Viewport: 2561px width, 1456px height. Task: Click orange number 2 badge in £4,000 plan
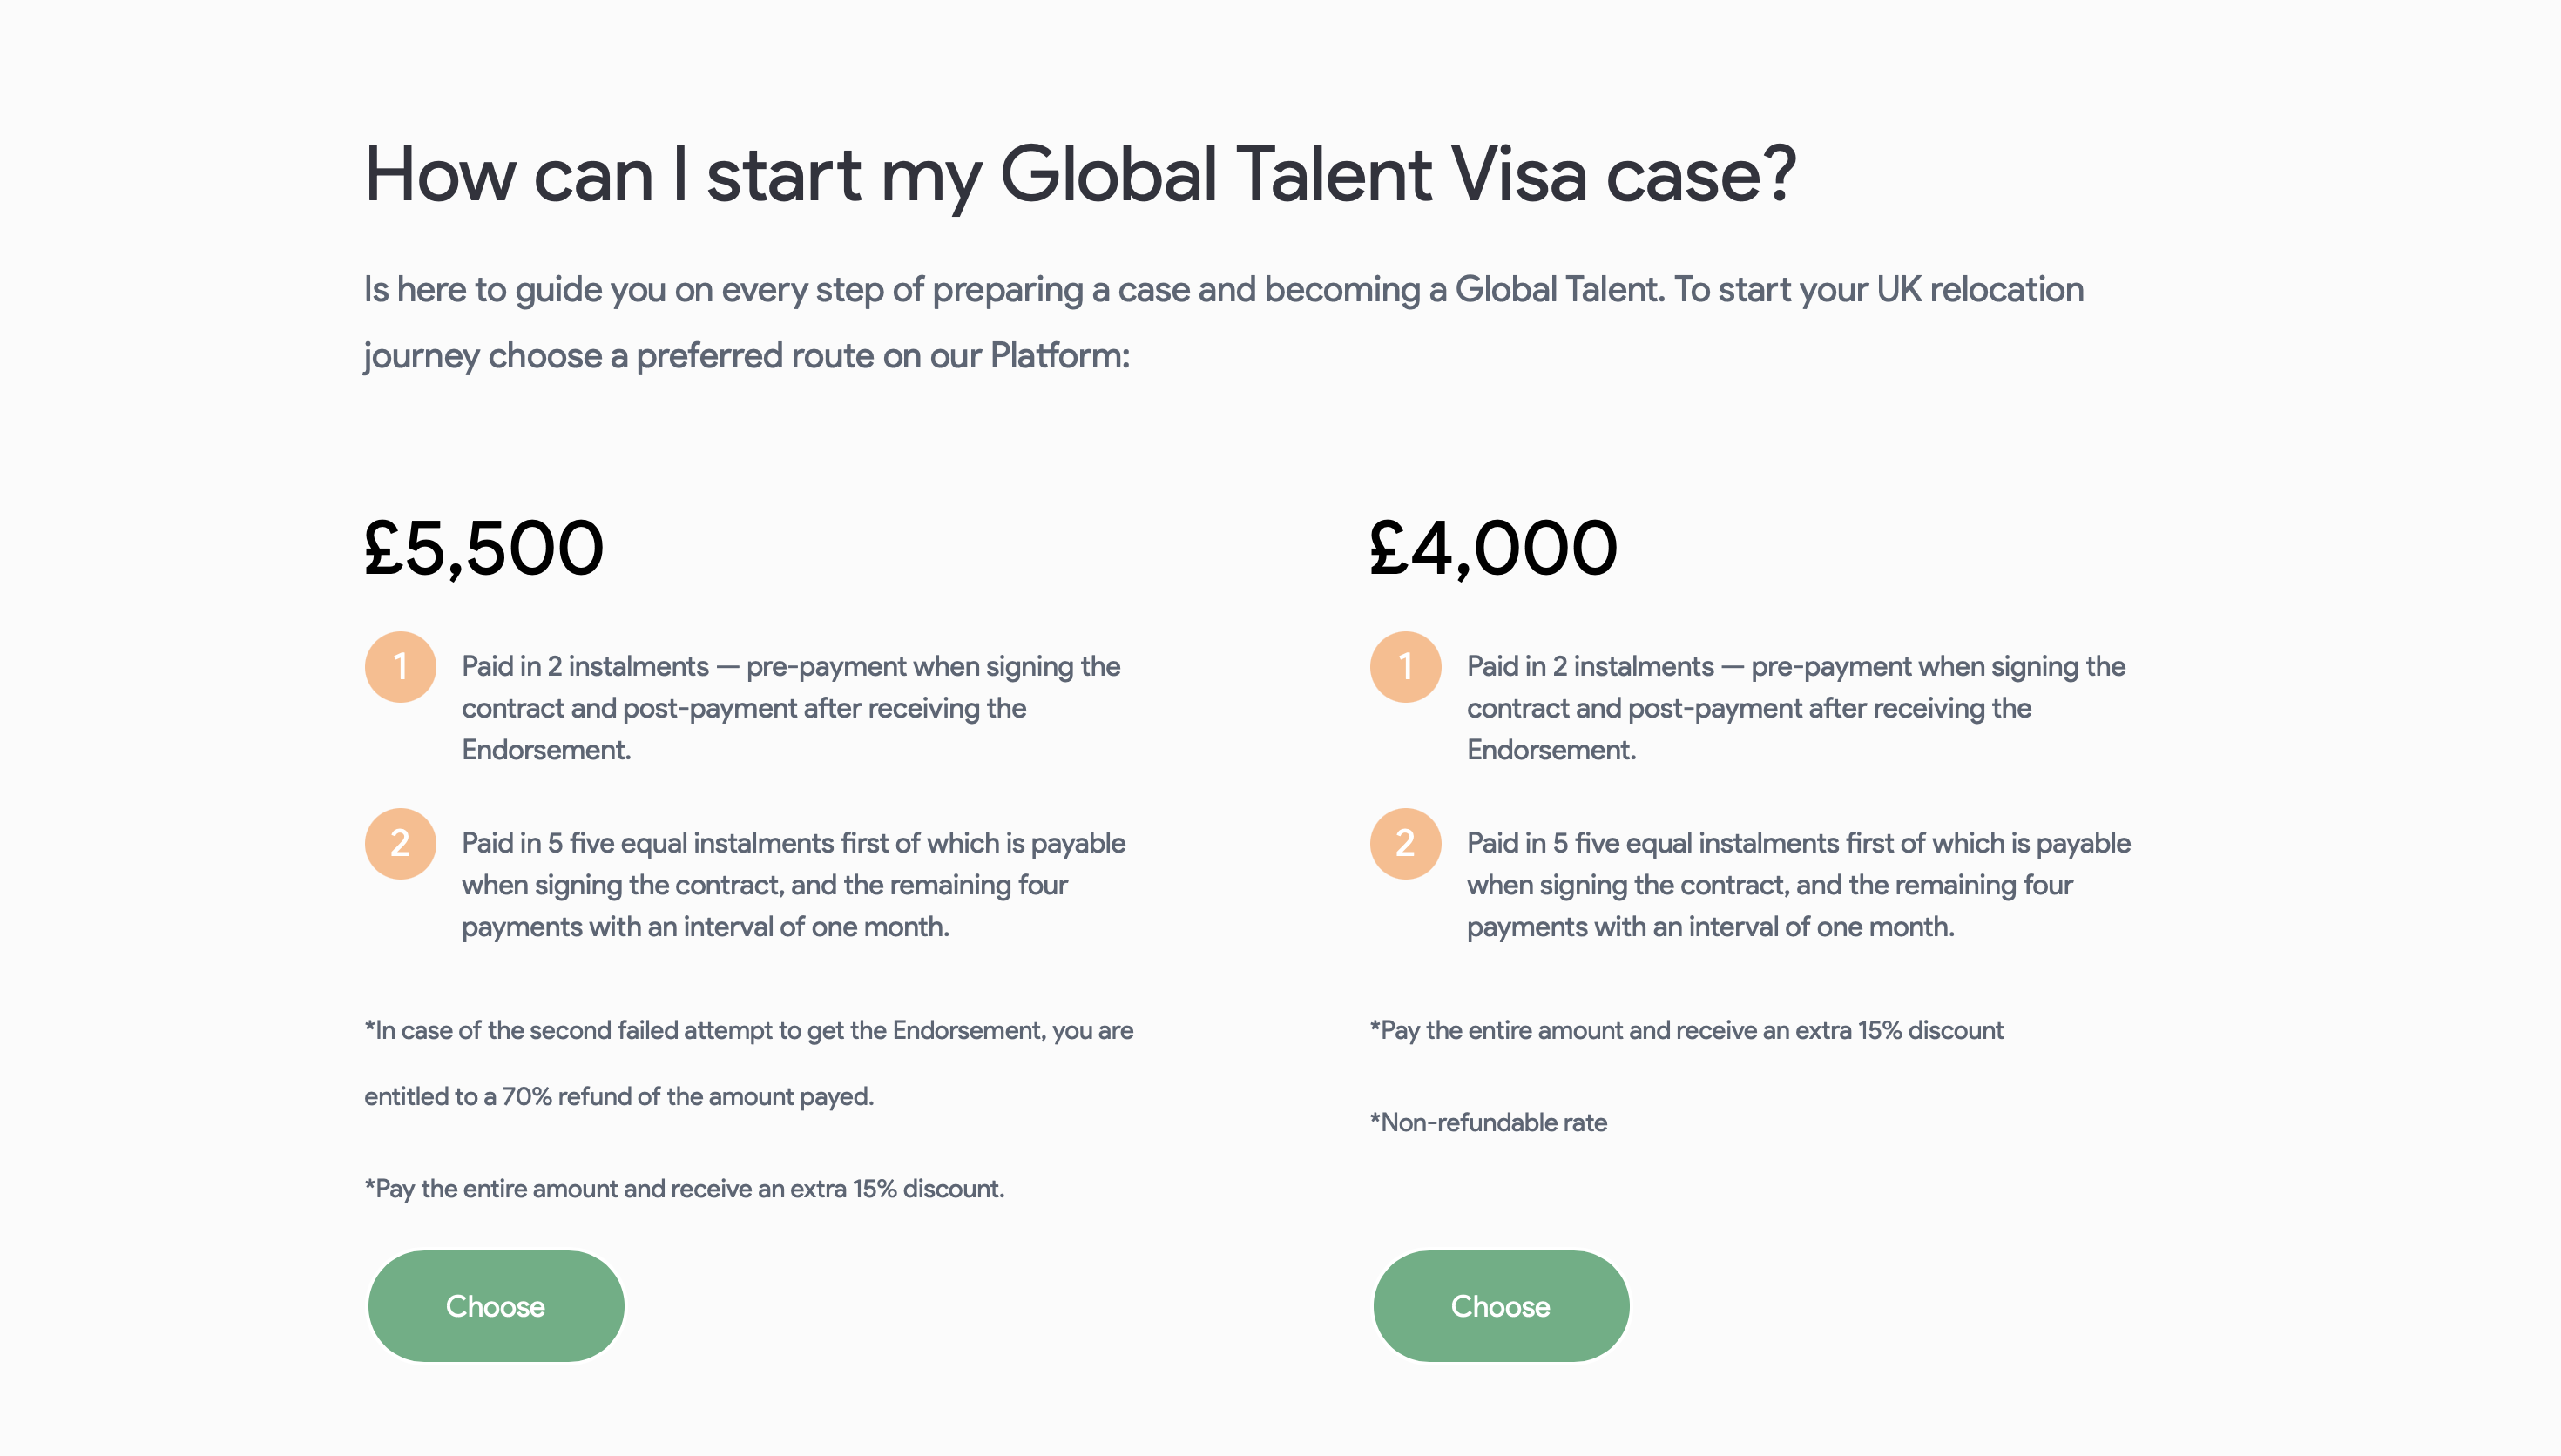[x=1405, y=844]
